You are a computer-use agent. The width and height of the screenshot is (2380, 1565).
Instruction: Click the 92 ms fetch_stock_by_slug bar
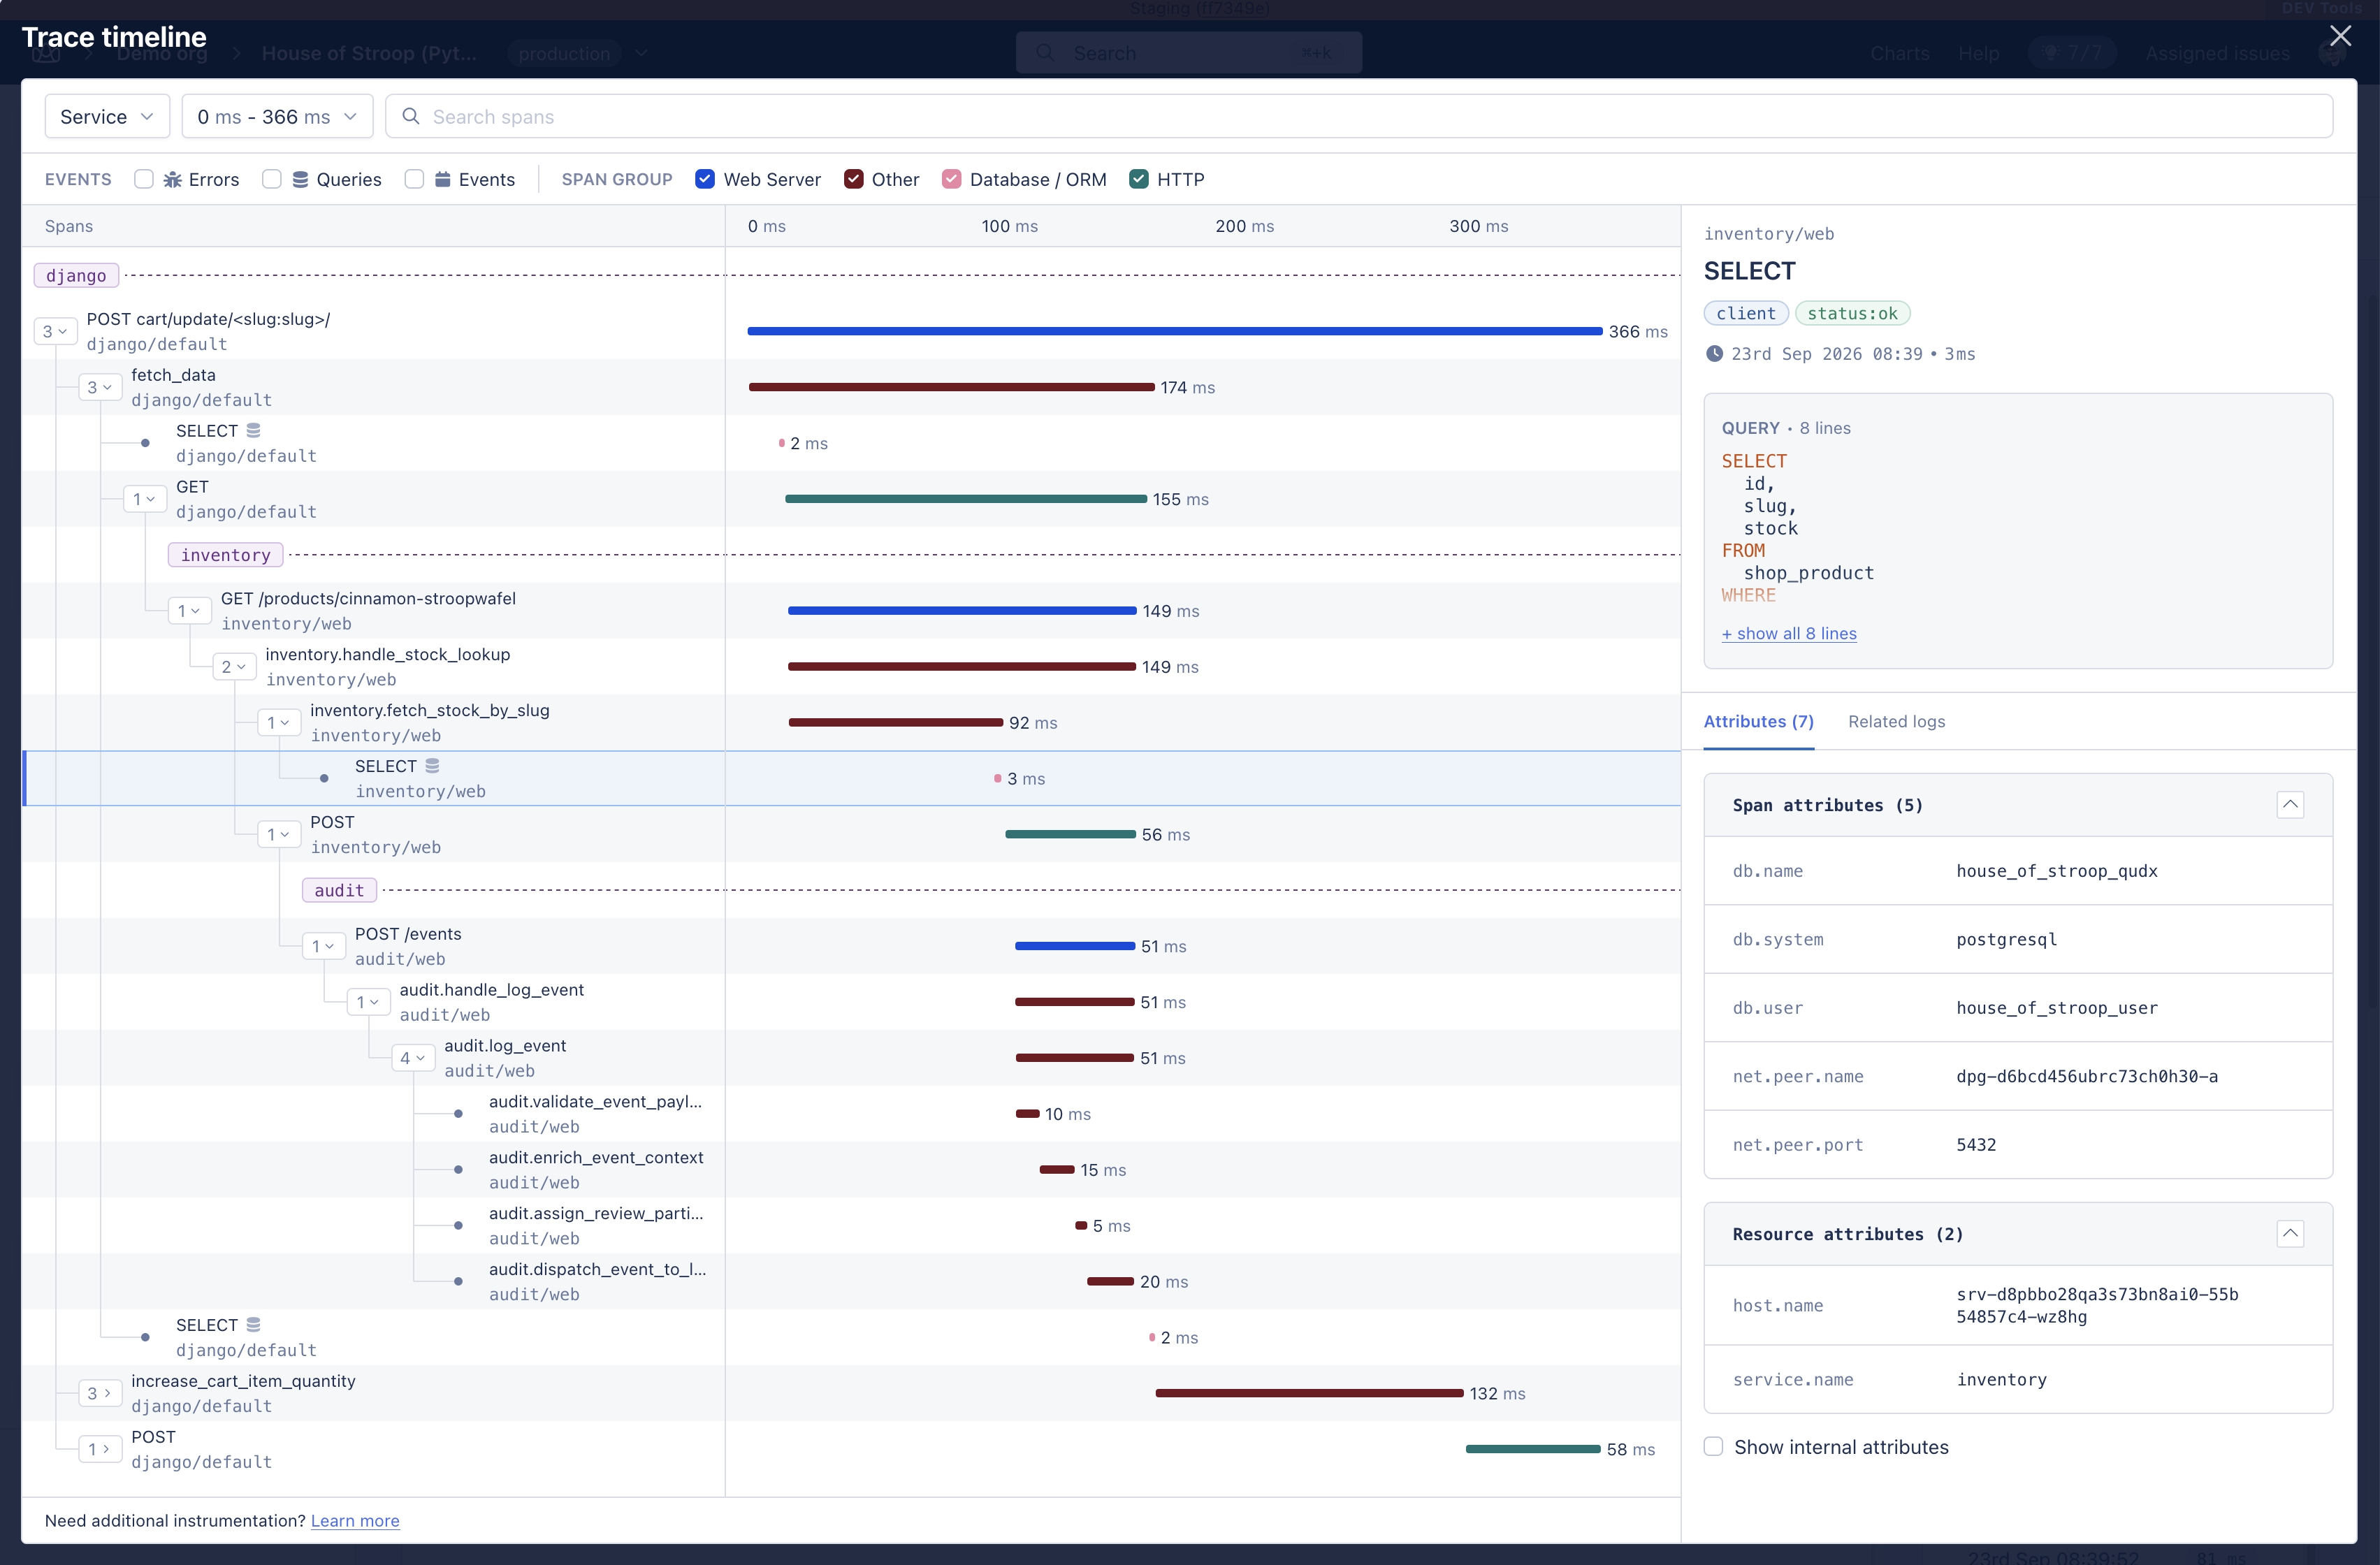point(896,723)
